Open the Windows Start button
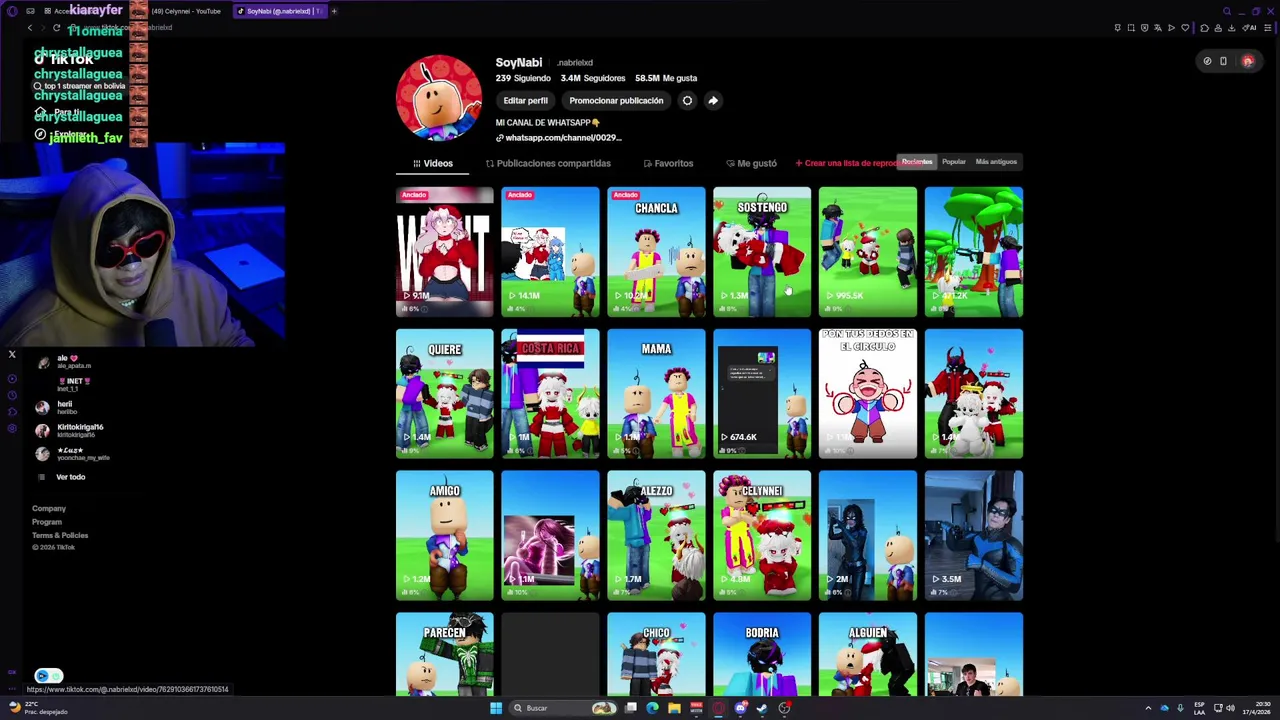The image size is (1280, 720). (496, 708)
